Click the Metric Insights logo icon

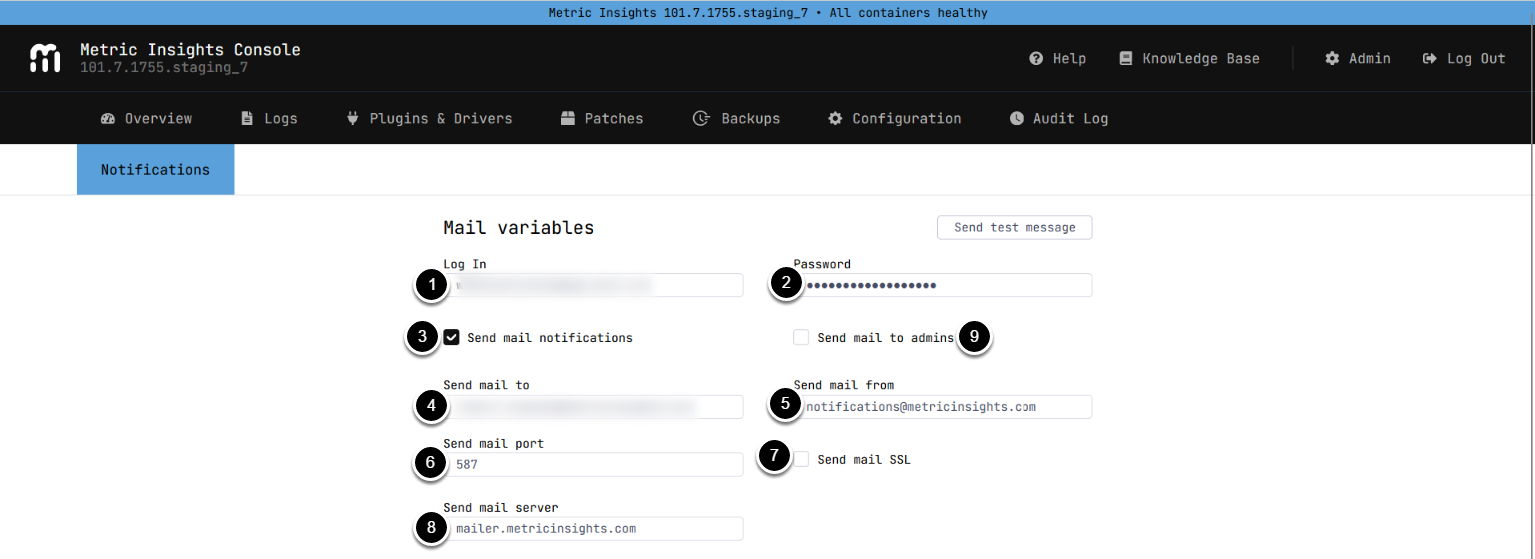[45, 58]
